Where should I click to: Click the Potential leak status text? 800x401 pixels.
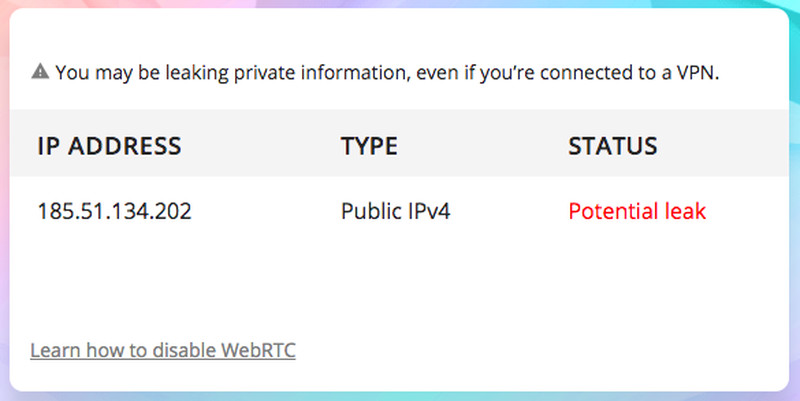637,211
